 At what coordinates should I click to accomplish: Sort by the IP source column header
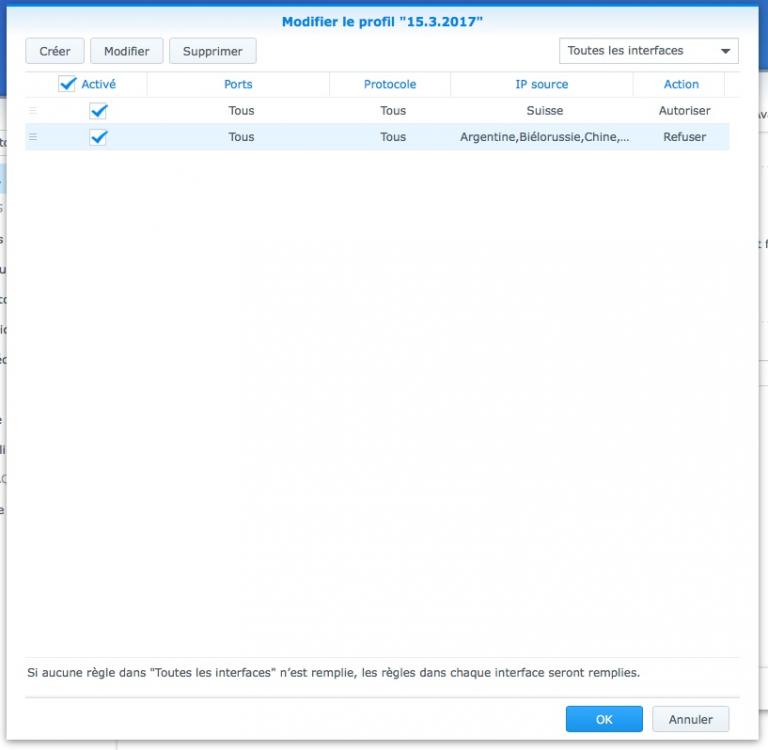click(x=542, y=84)
